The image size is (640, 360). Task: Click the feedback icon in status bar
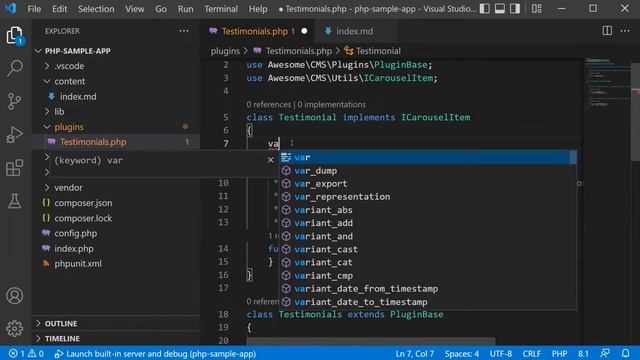pyautogui.click(x=605, y=353)
